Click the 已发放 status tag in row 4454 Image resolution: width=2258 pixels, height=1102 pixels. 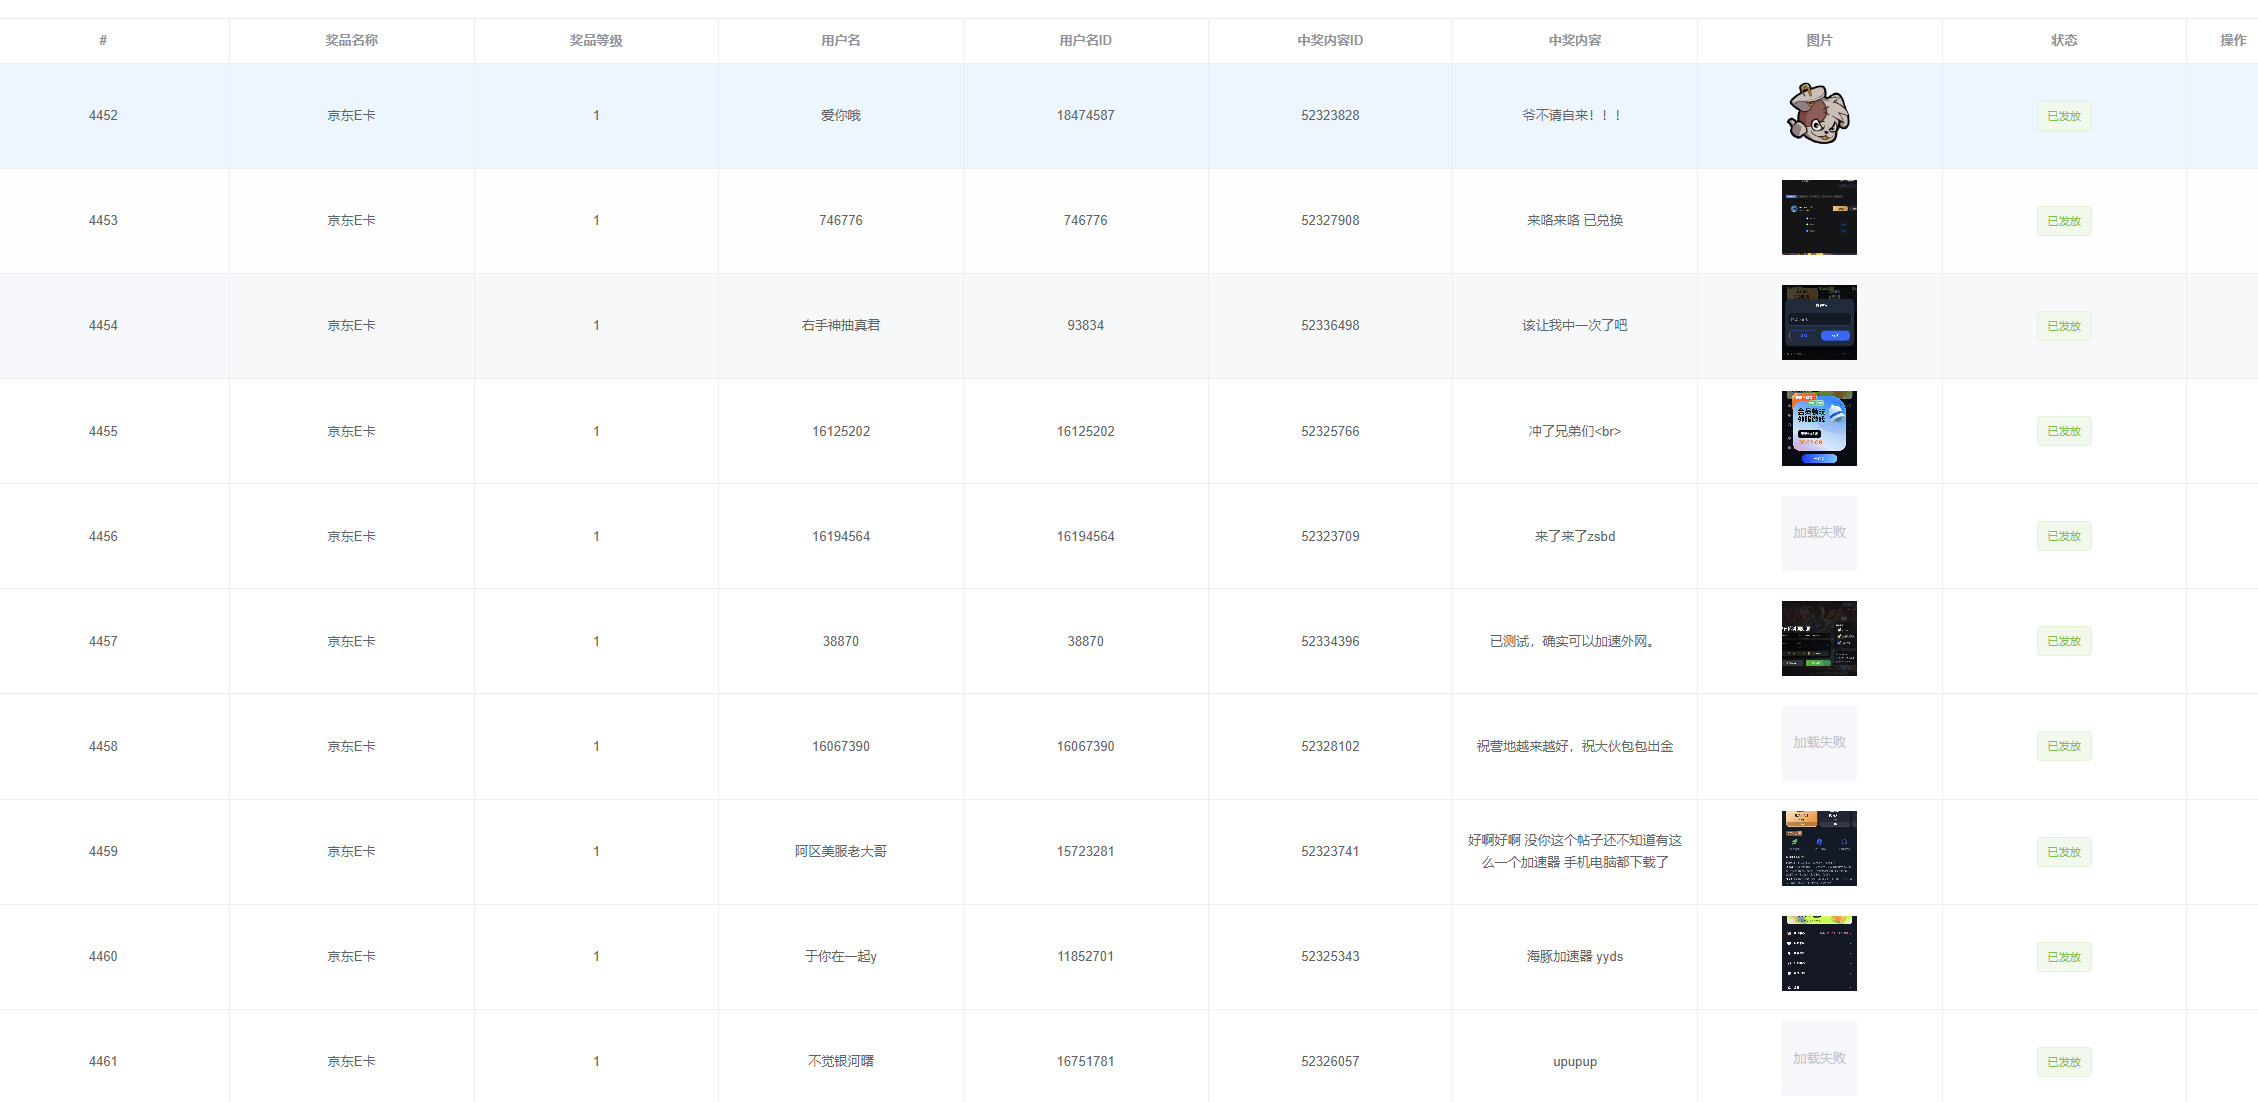tap(2064, 326)
